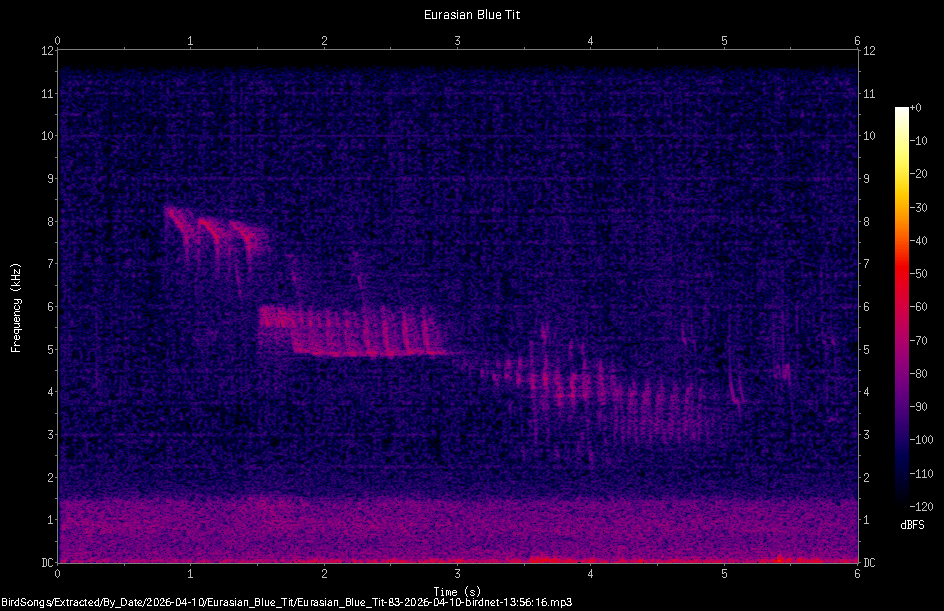Viewport: 944px width, 611px height.
Task: Select the Frequency (kHz) axis label
Action: [x=15, y=305]
